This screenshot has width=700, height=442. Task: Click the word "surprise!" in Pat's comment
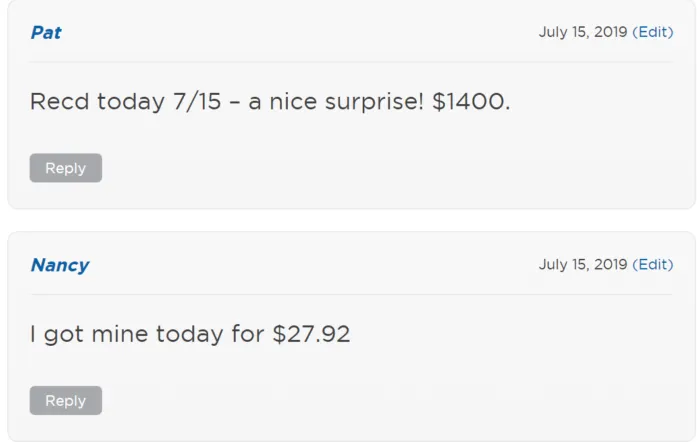[373, 102]
